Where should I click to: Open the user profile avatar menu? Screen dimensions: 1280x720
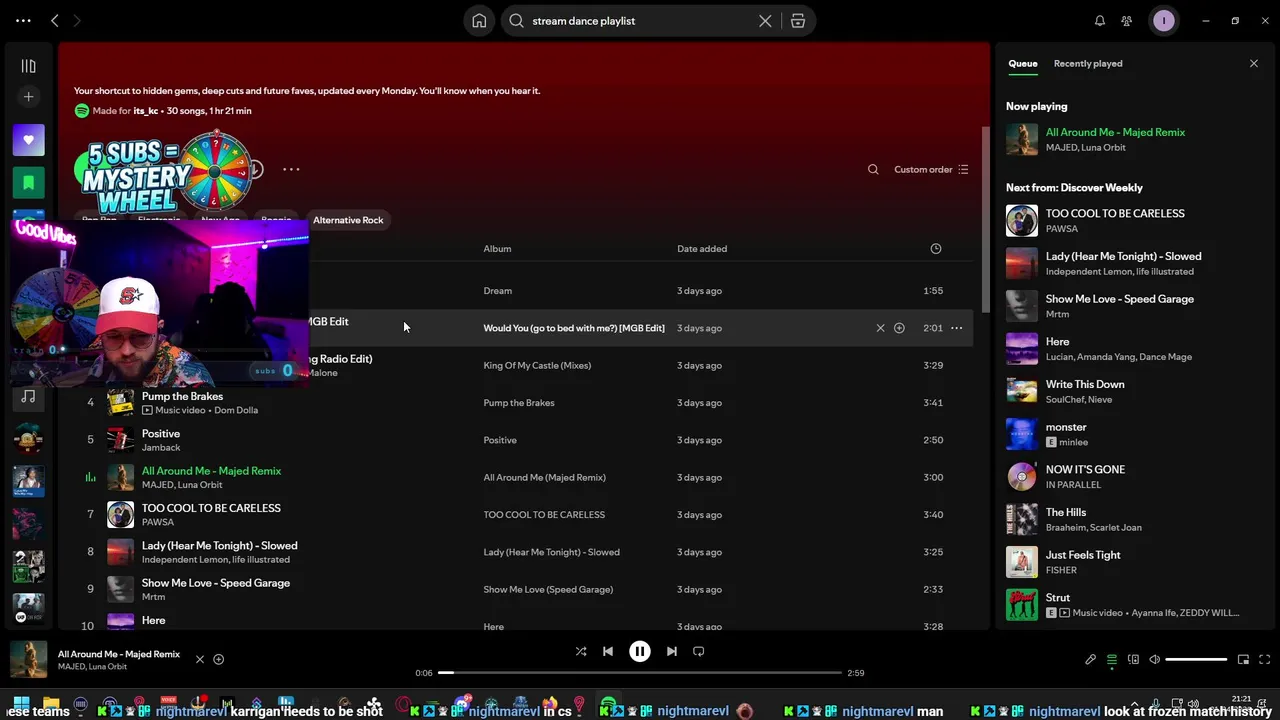1163,21
